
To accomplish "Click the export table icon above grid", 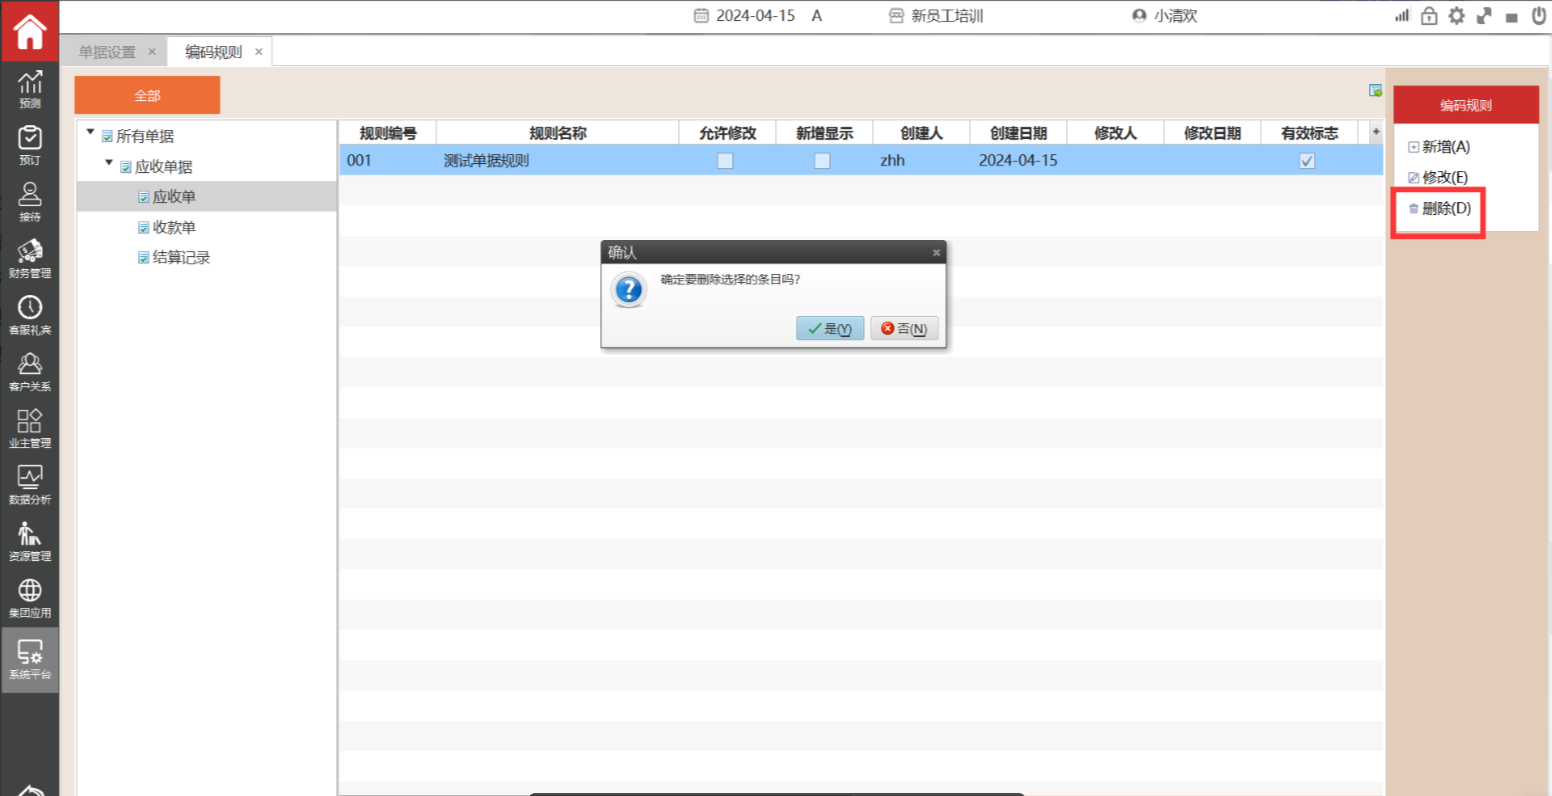I will (x=1375, y=91).
